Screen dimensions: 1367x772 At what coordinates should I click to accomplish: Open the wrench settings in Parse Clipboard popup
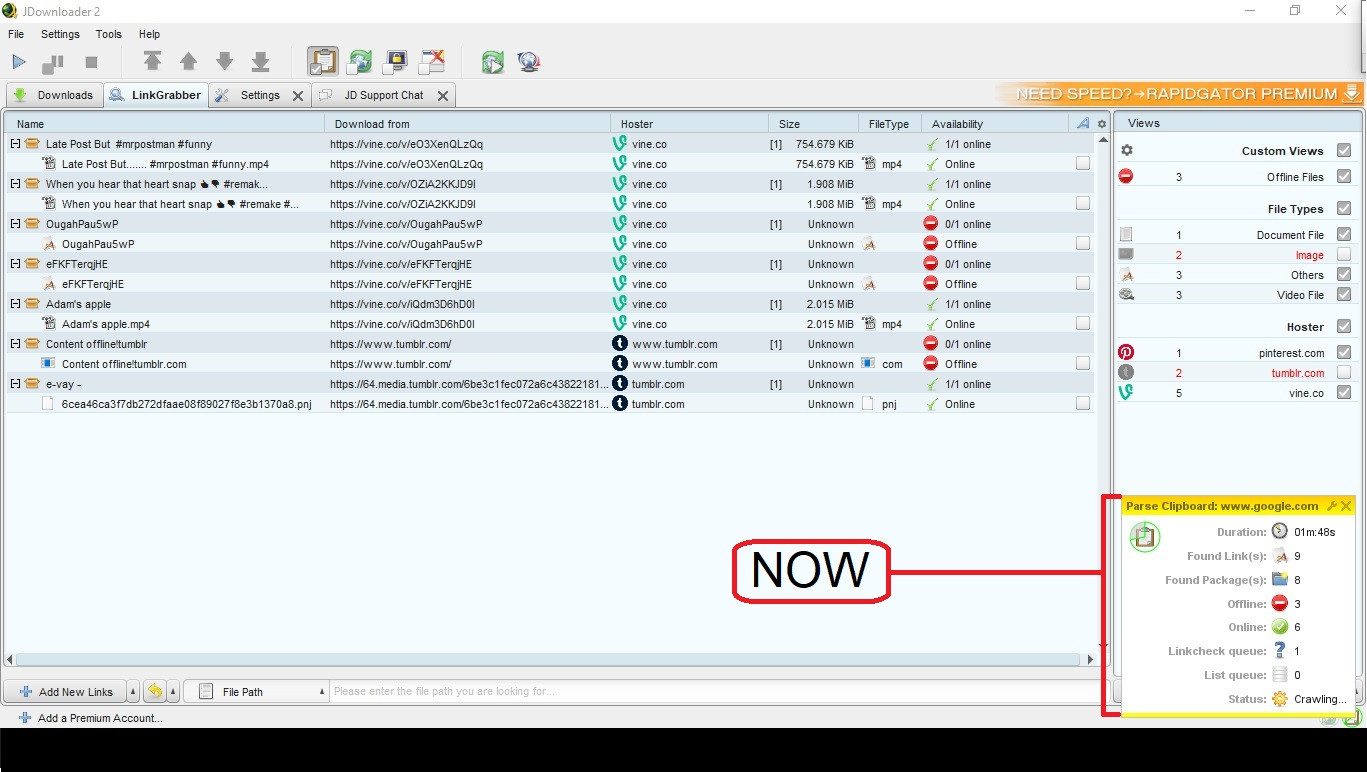(x=1332, y=506)
